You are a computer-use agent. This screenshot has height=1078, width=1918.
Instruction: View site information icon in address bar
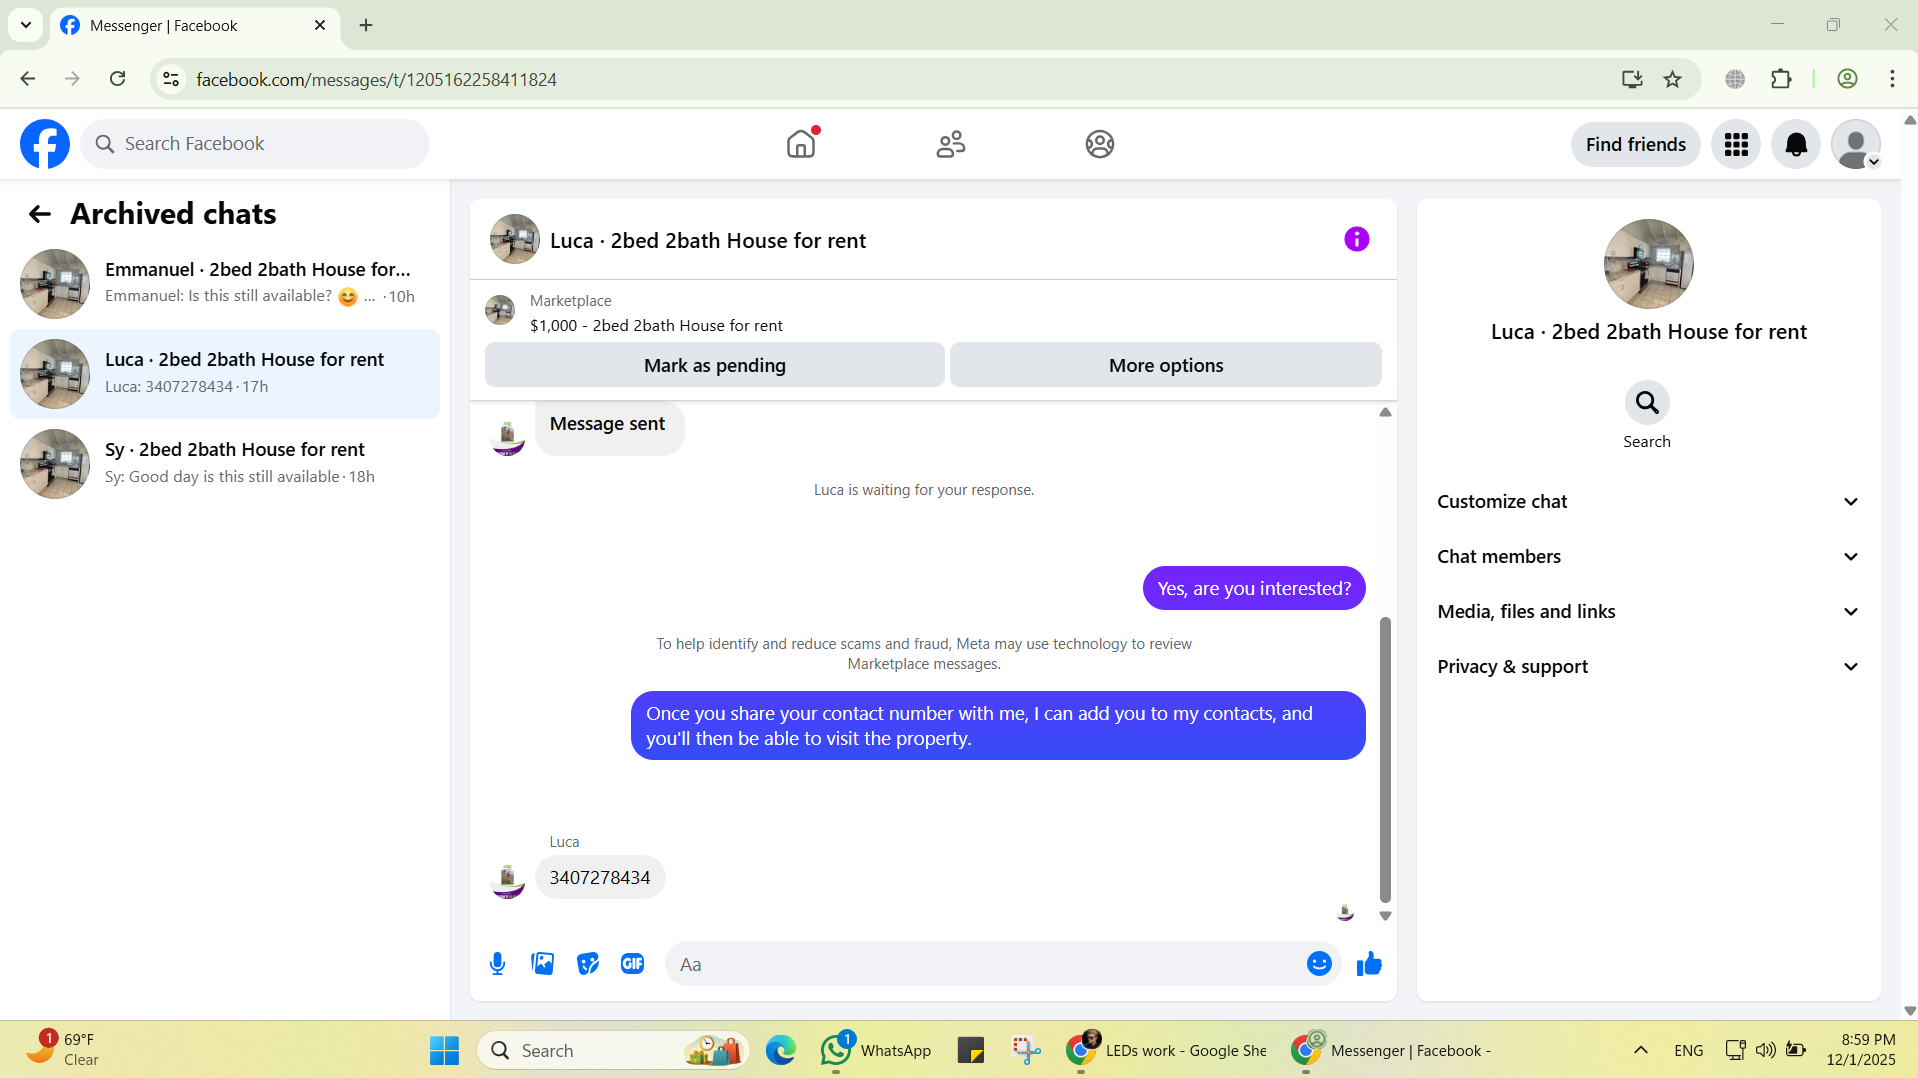pos(171,79)
